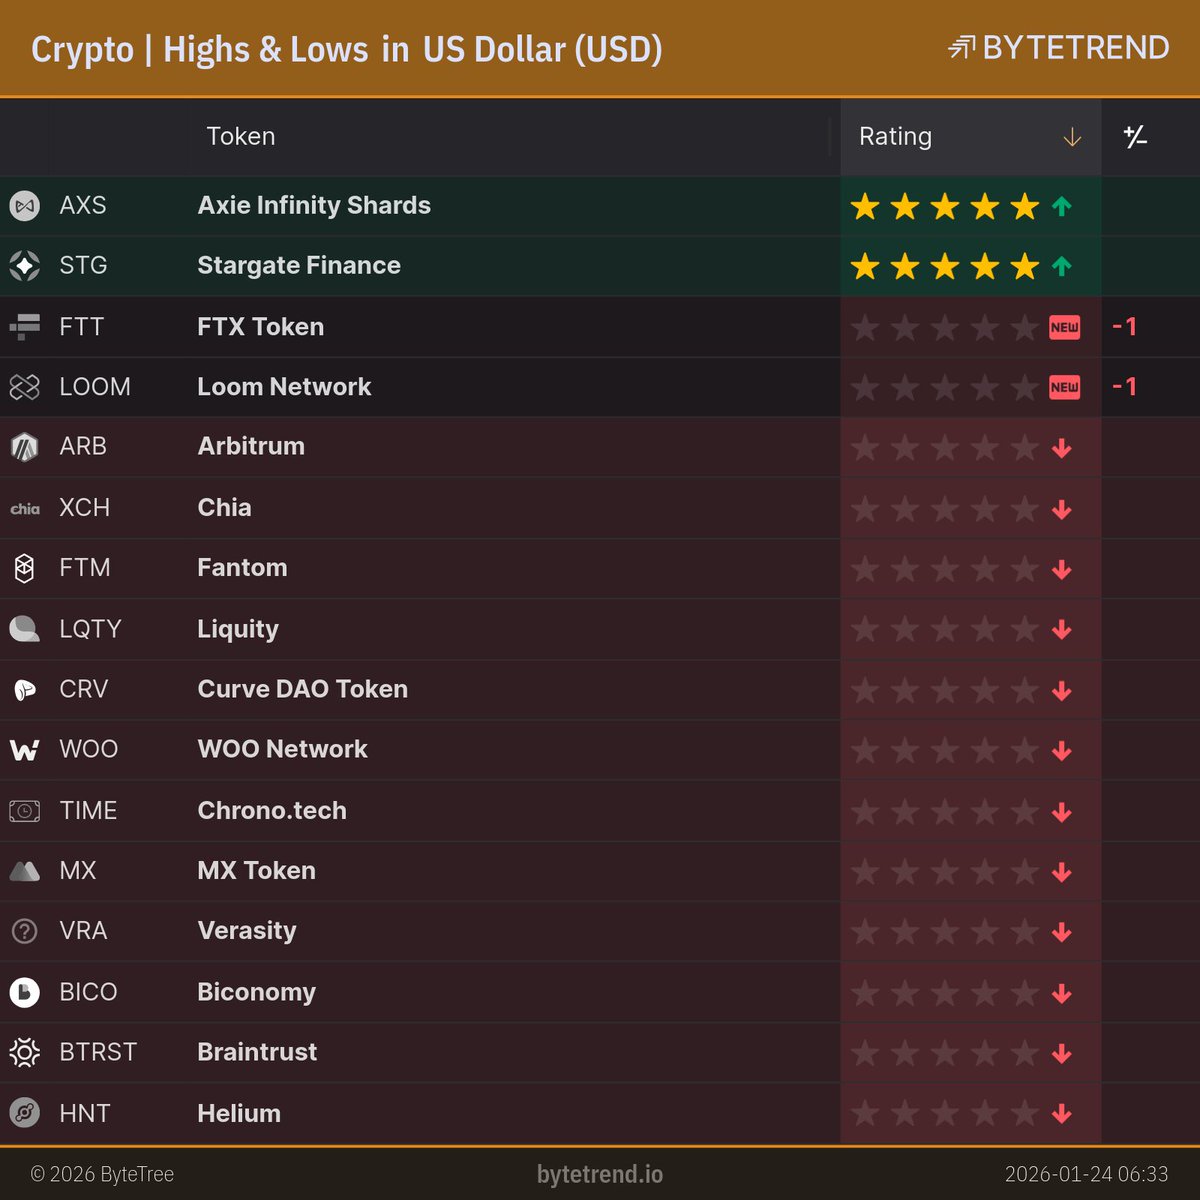This screenshot has width=1200, height=1200.
Task: Click the red down arrow for Fantom
Action: pos(1062,569)
